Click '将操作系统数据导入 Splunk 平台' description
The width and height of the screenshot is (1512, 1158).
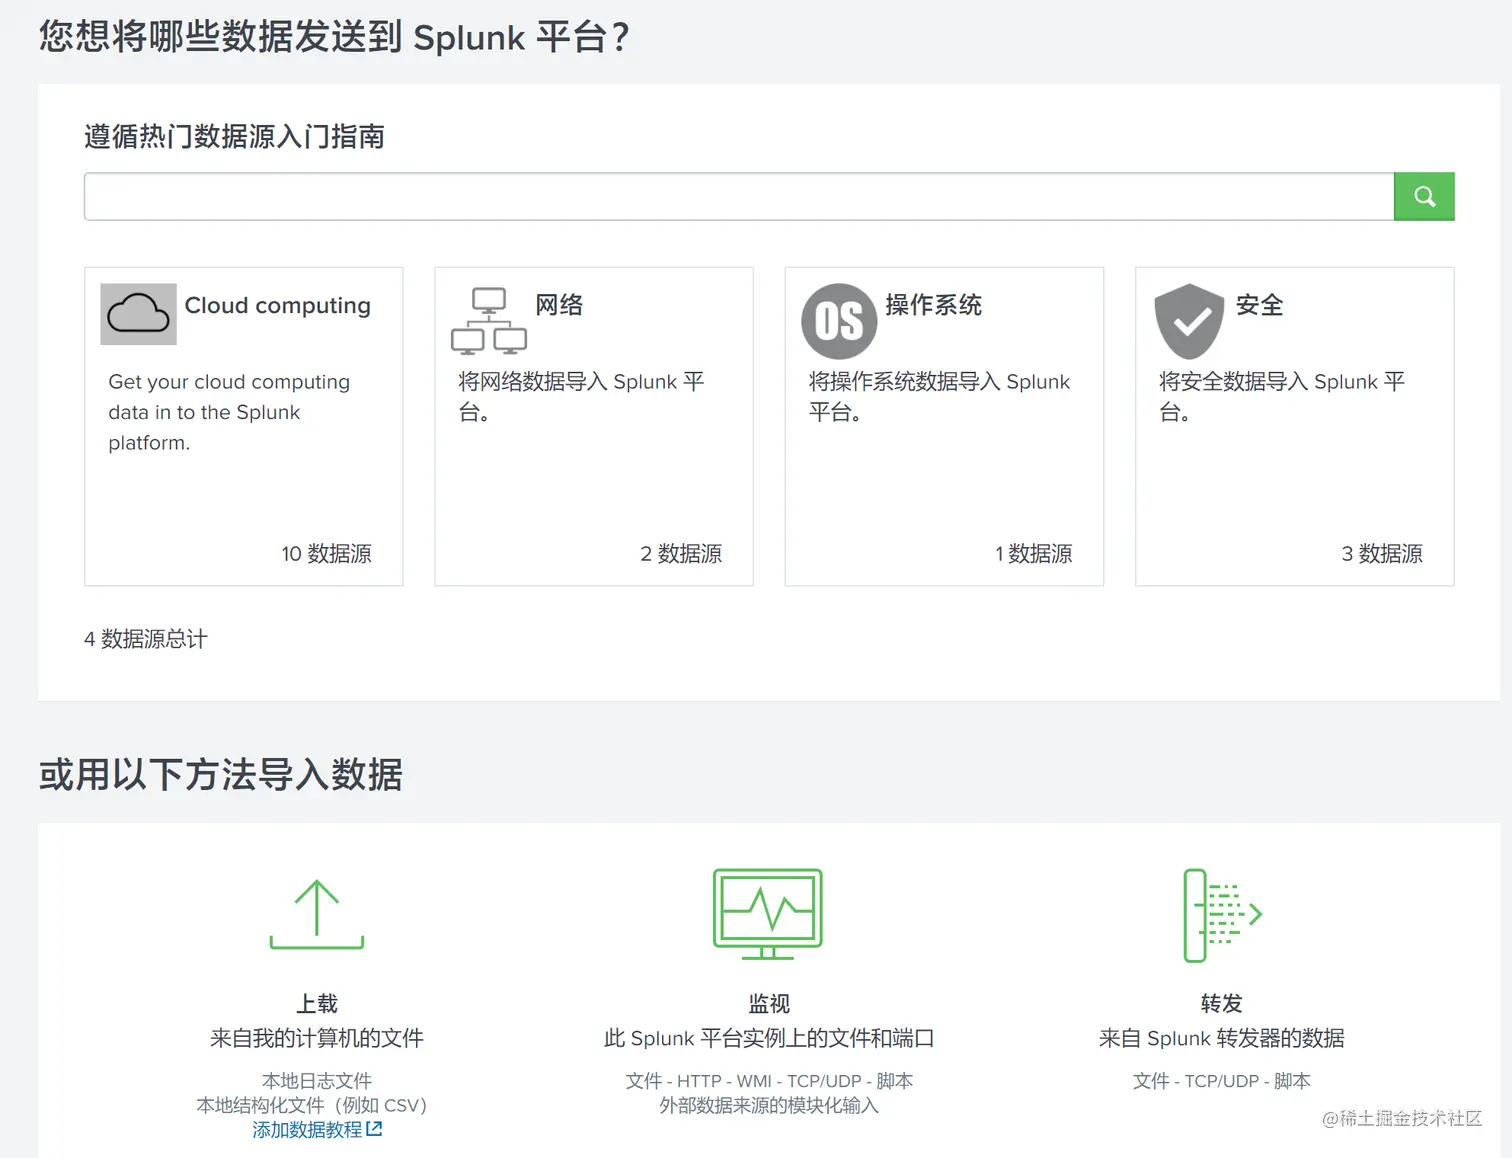(939, 396)
